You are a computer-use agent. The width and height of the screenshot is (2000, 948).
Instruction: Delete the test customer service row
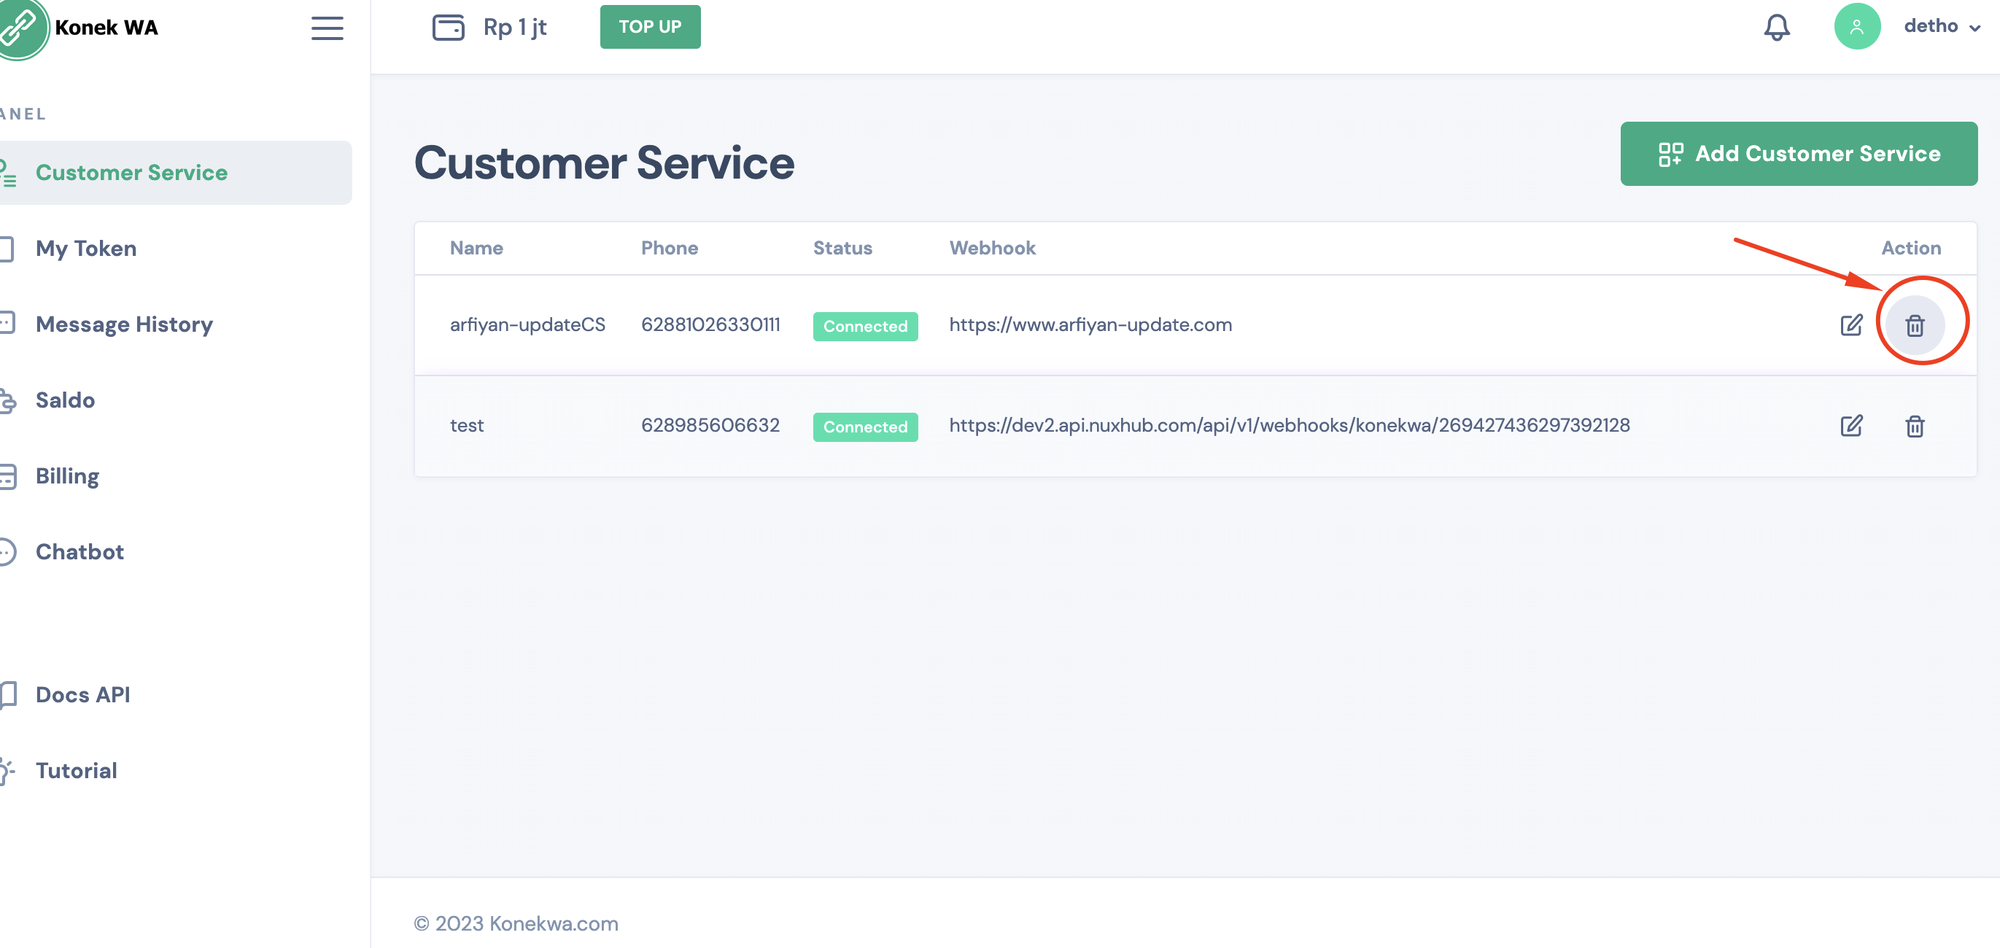click(1914, 426)
